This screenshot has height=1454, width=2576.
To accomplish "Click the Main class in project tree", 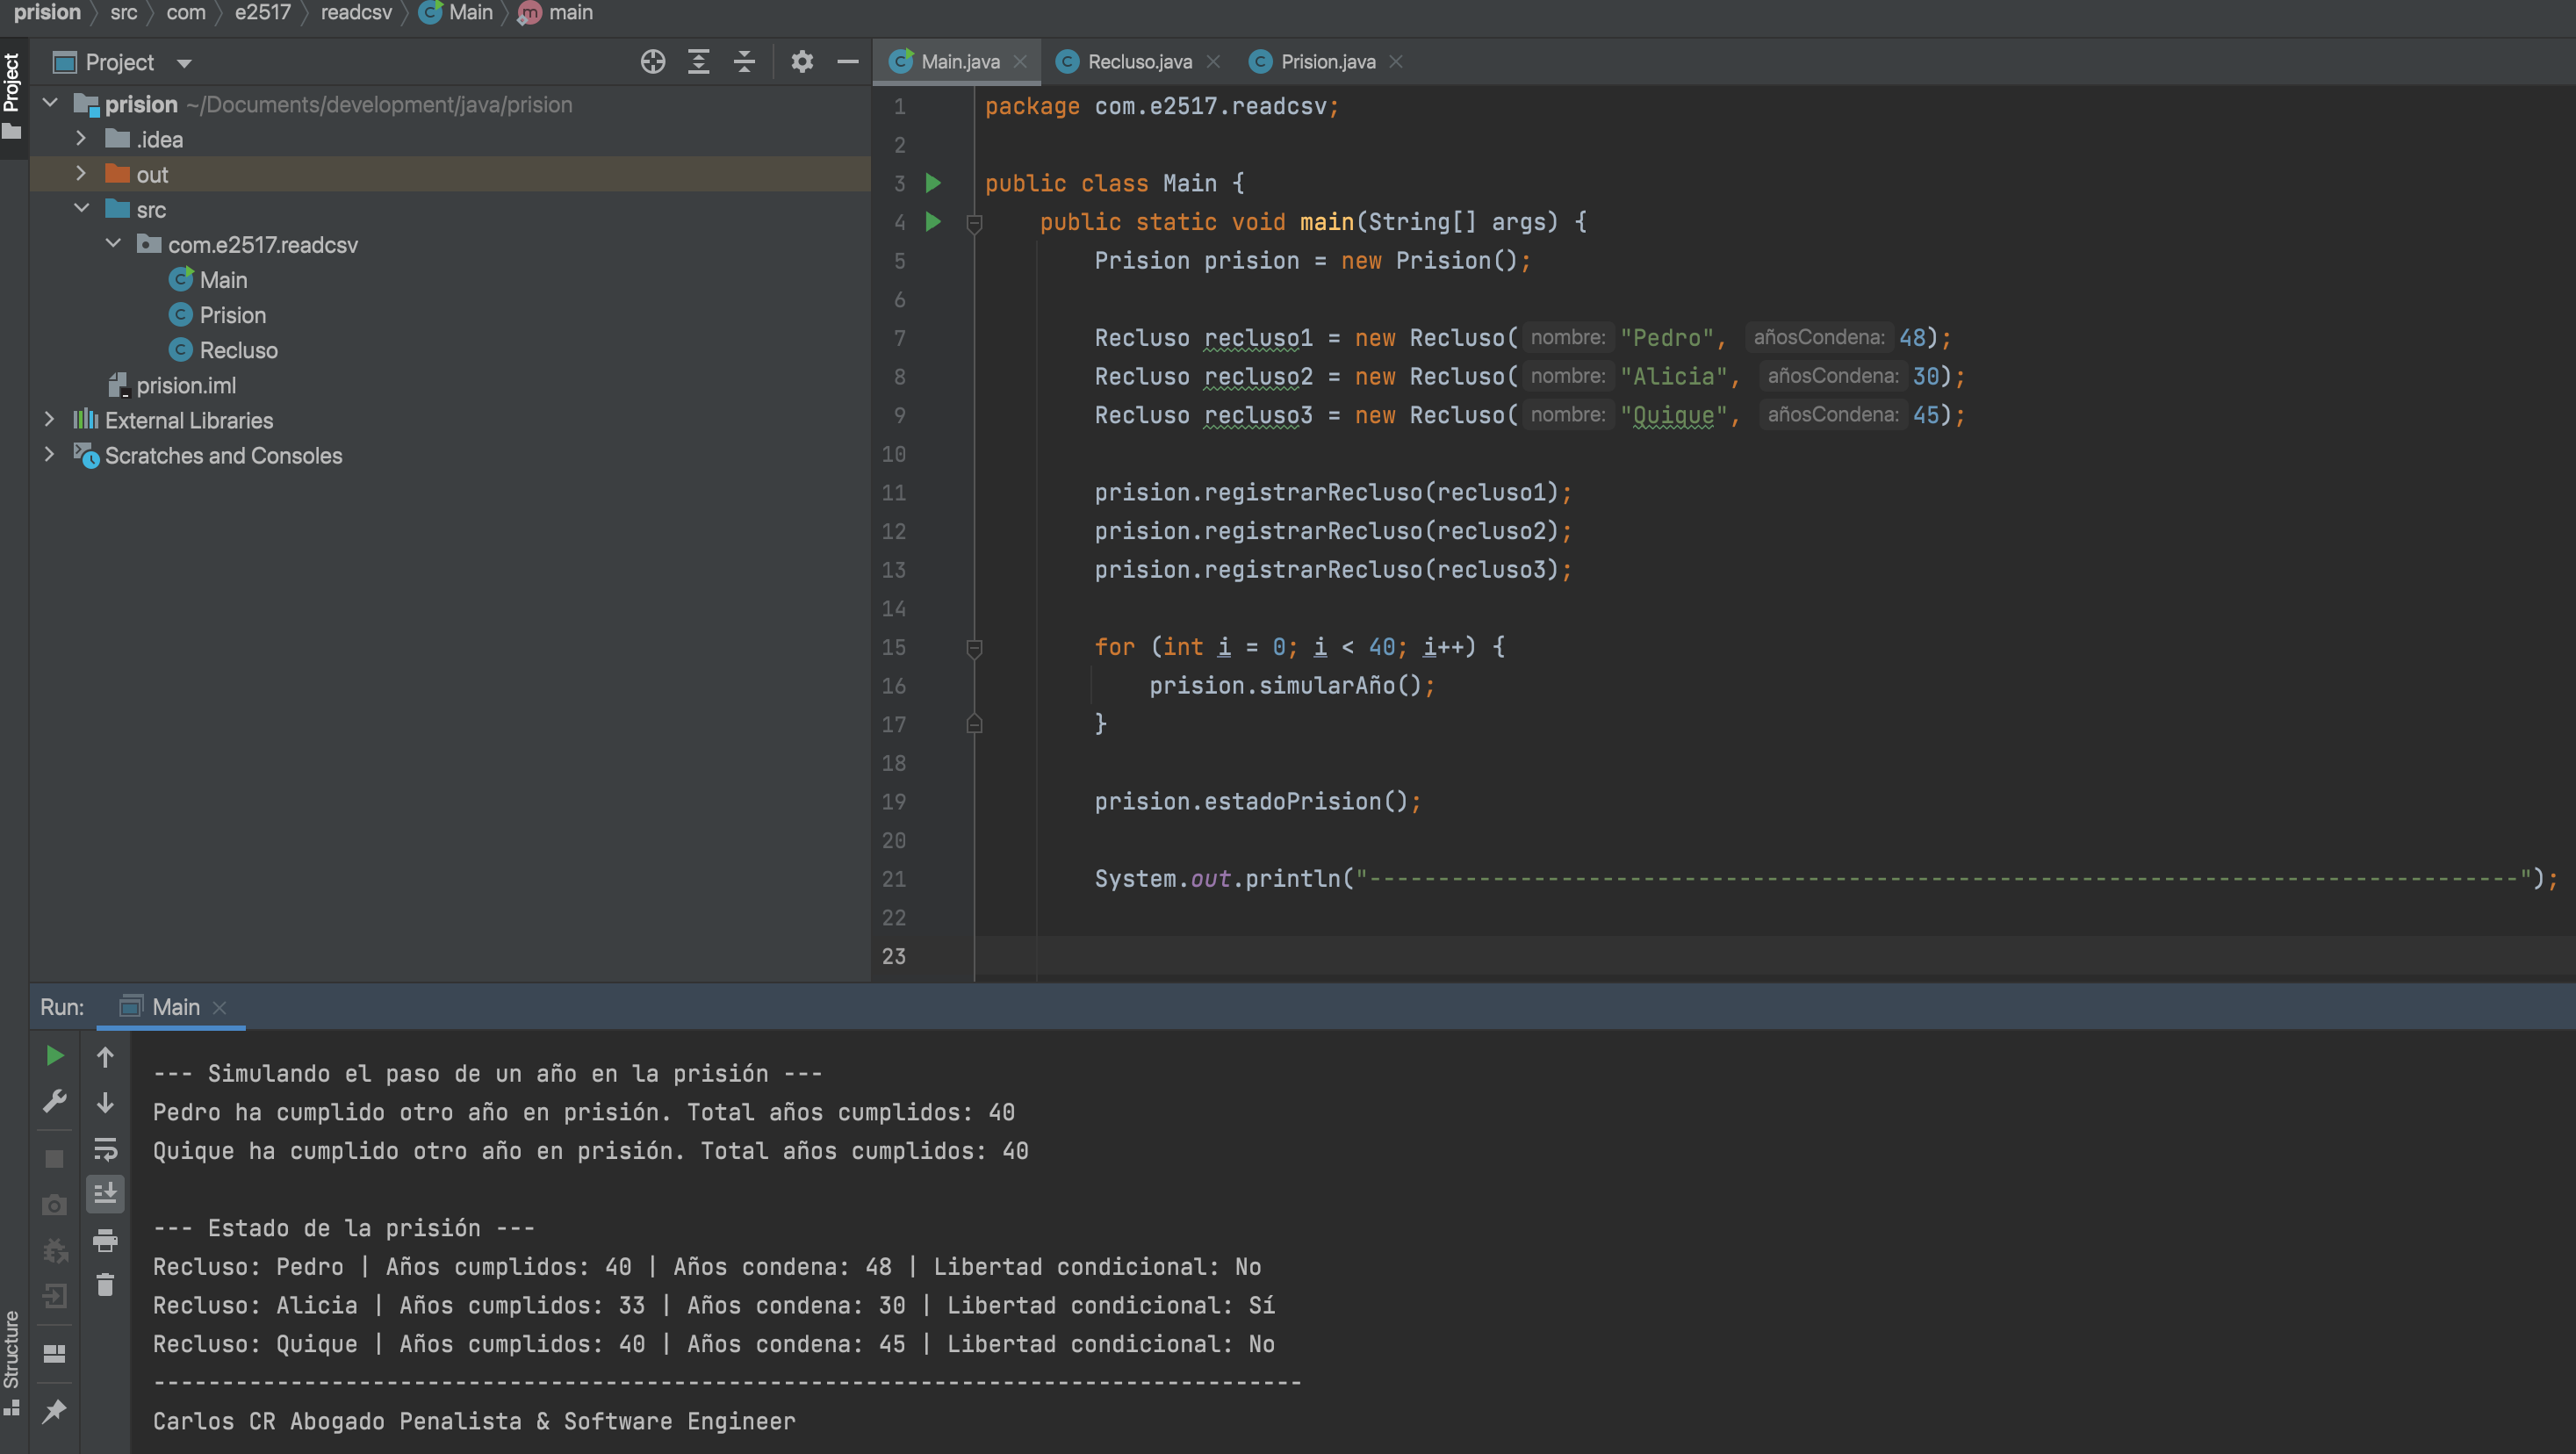I will pos(223,279).
